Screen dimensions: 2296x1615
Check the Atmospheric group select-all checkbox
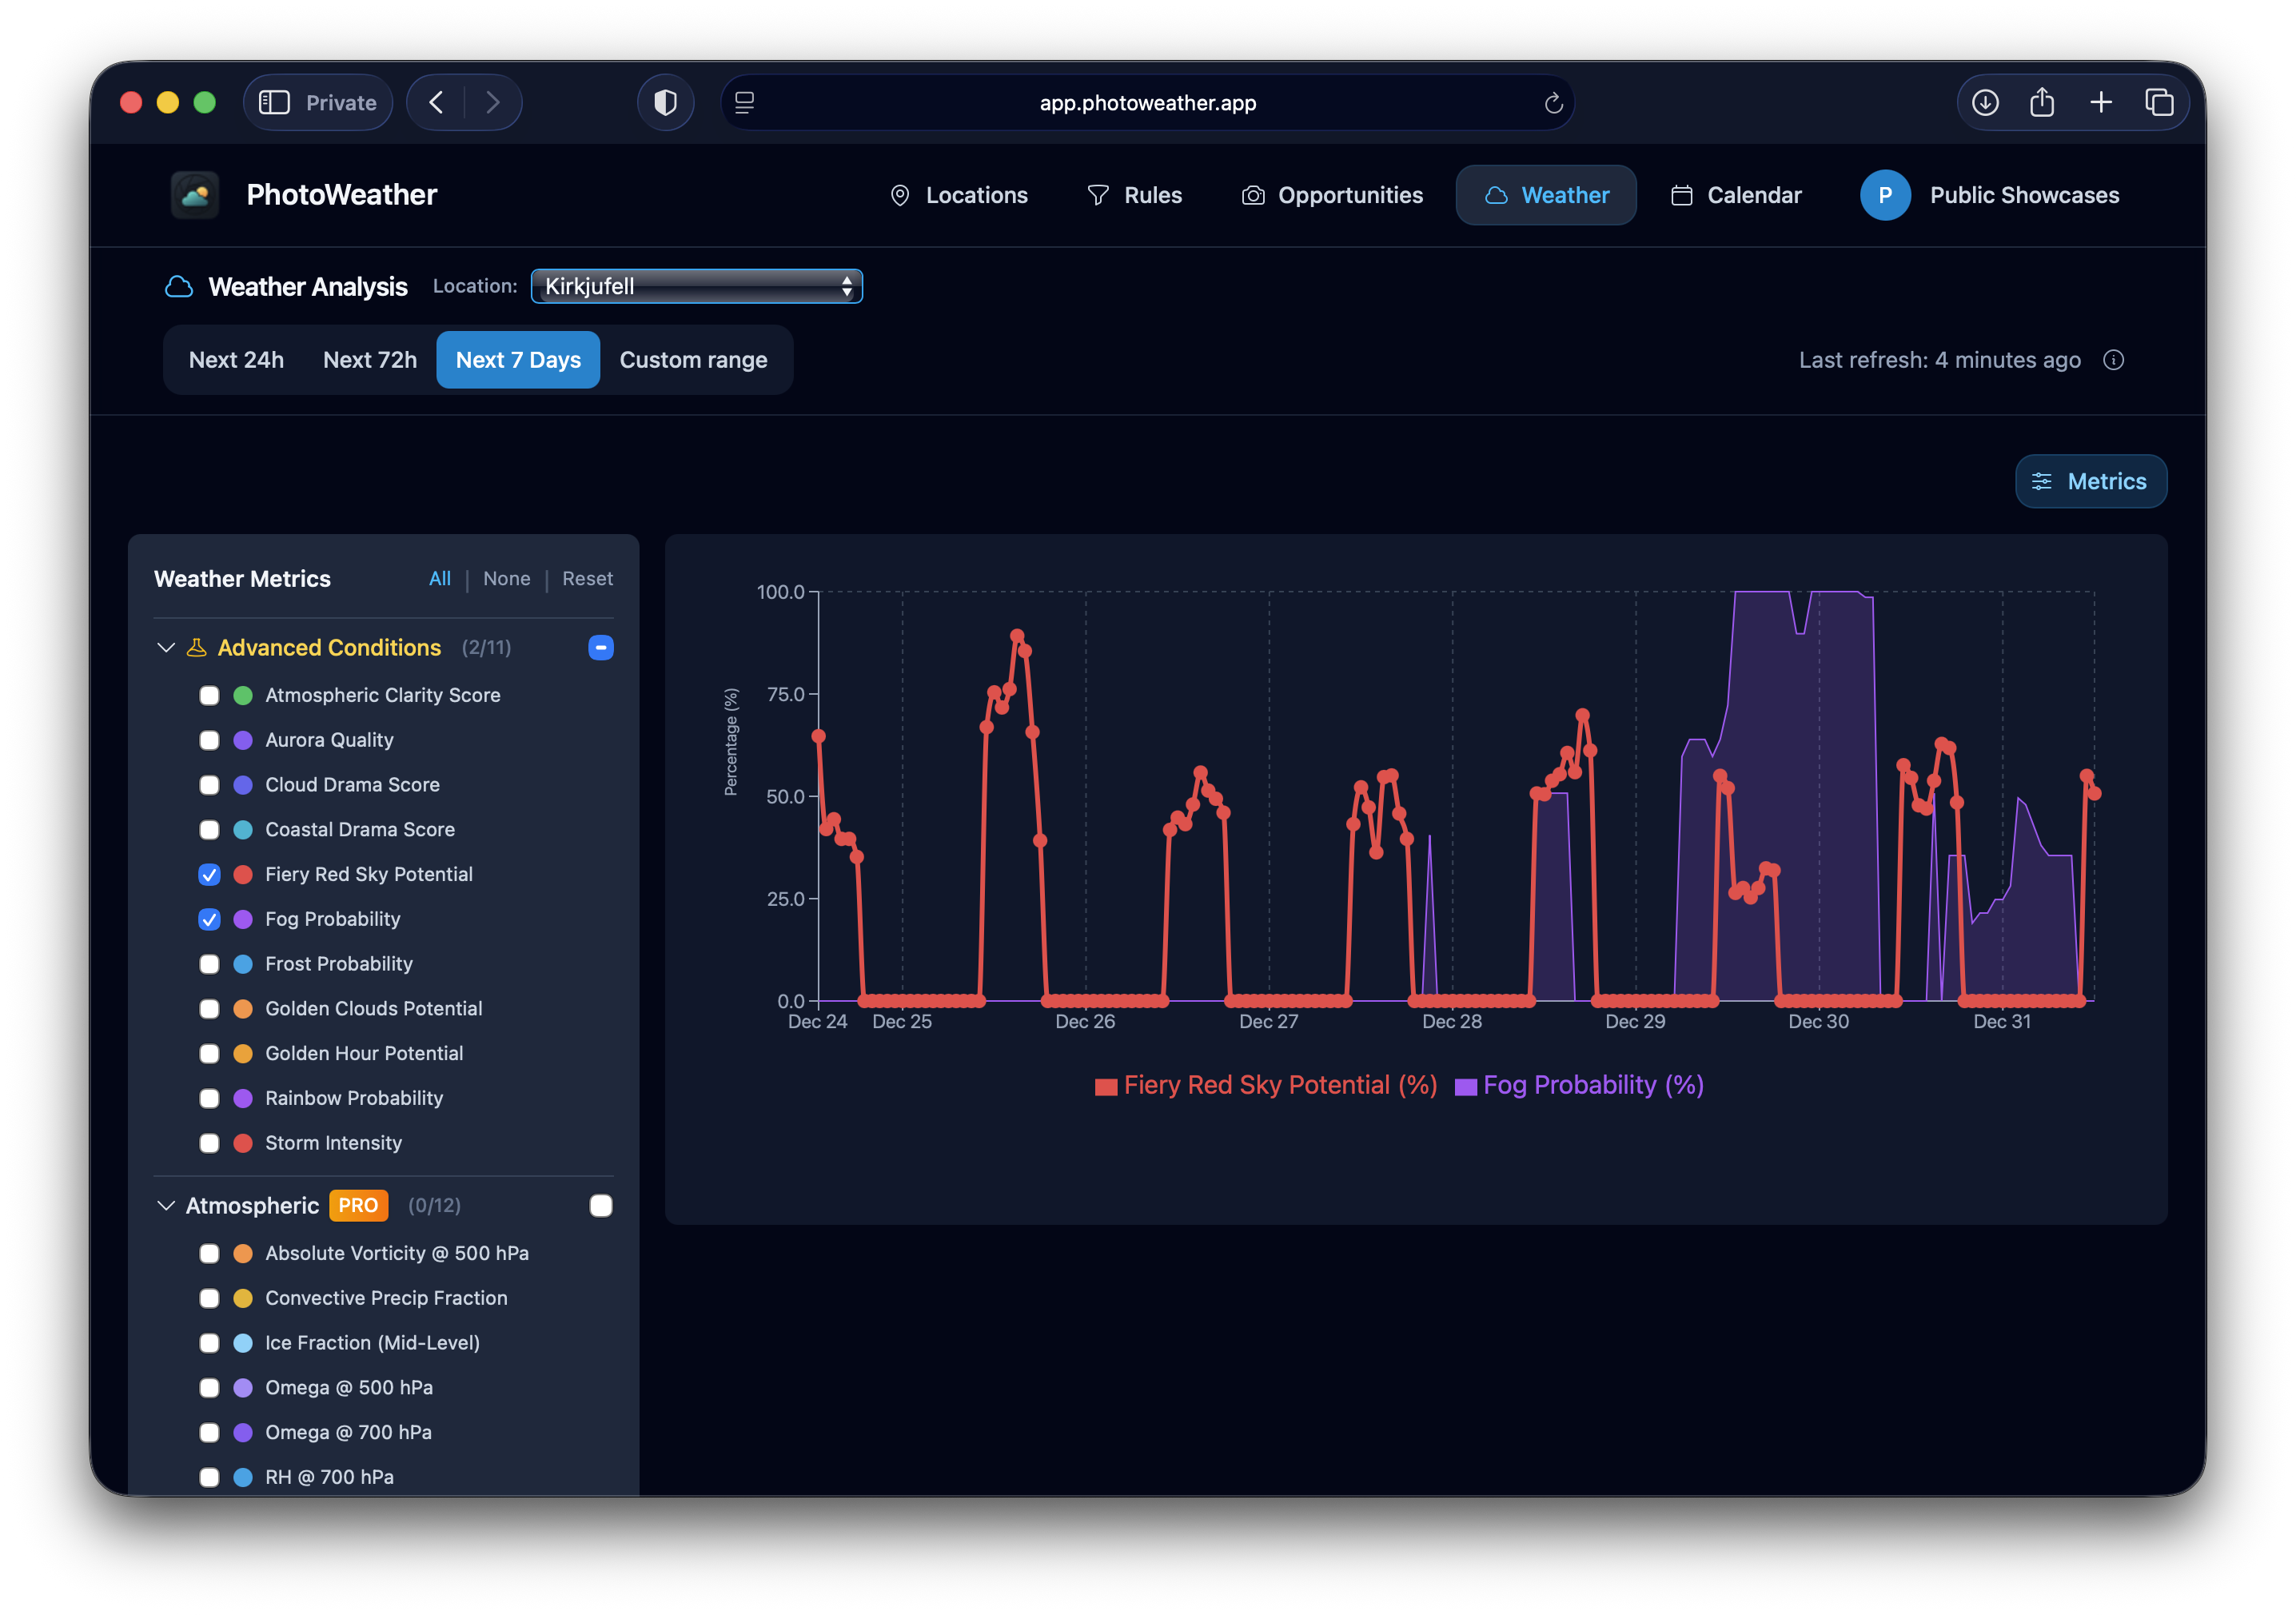pyautogui.click(x=601, y=1206)
